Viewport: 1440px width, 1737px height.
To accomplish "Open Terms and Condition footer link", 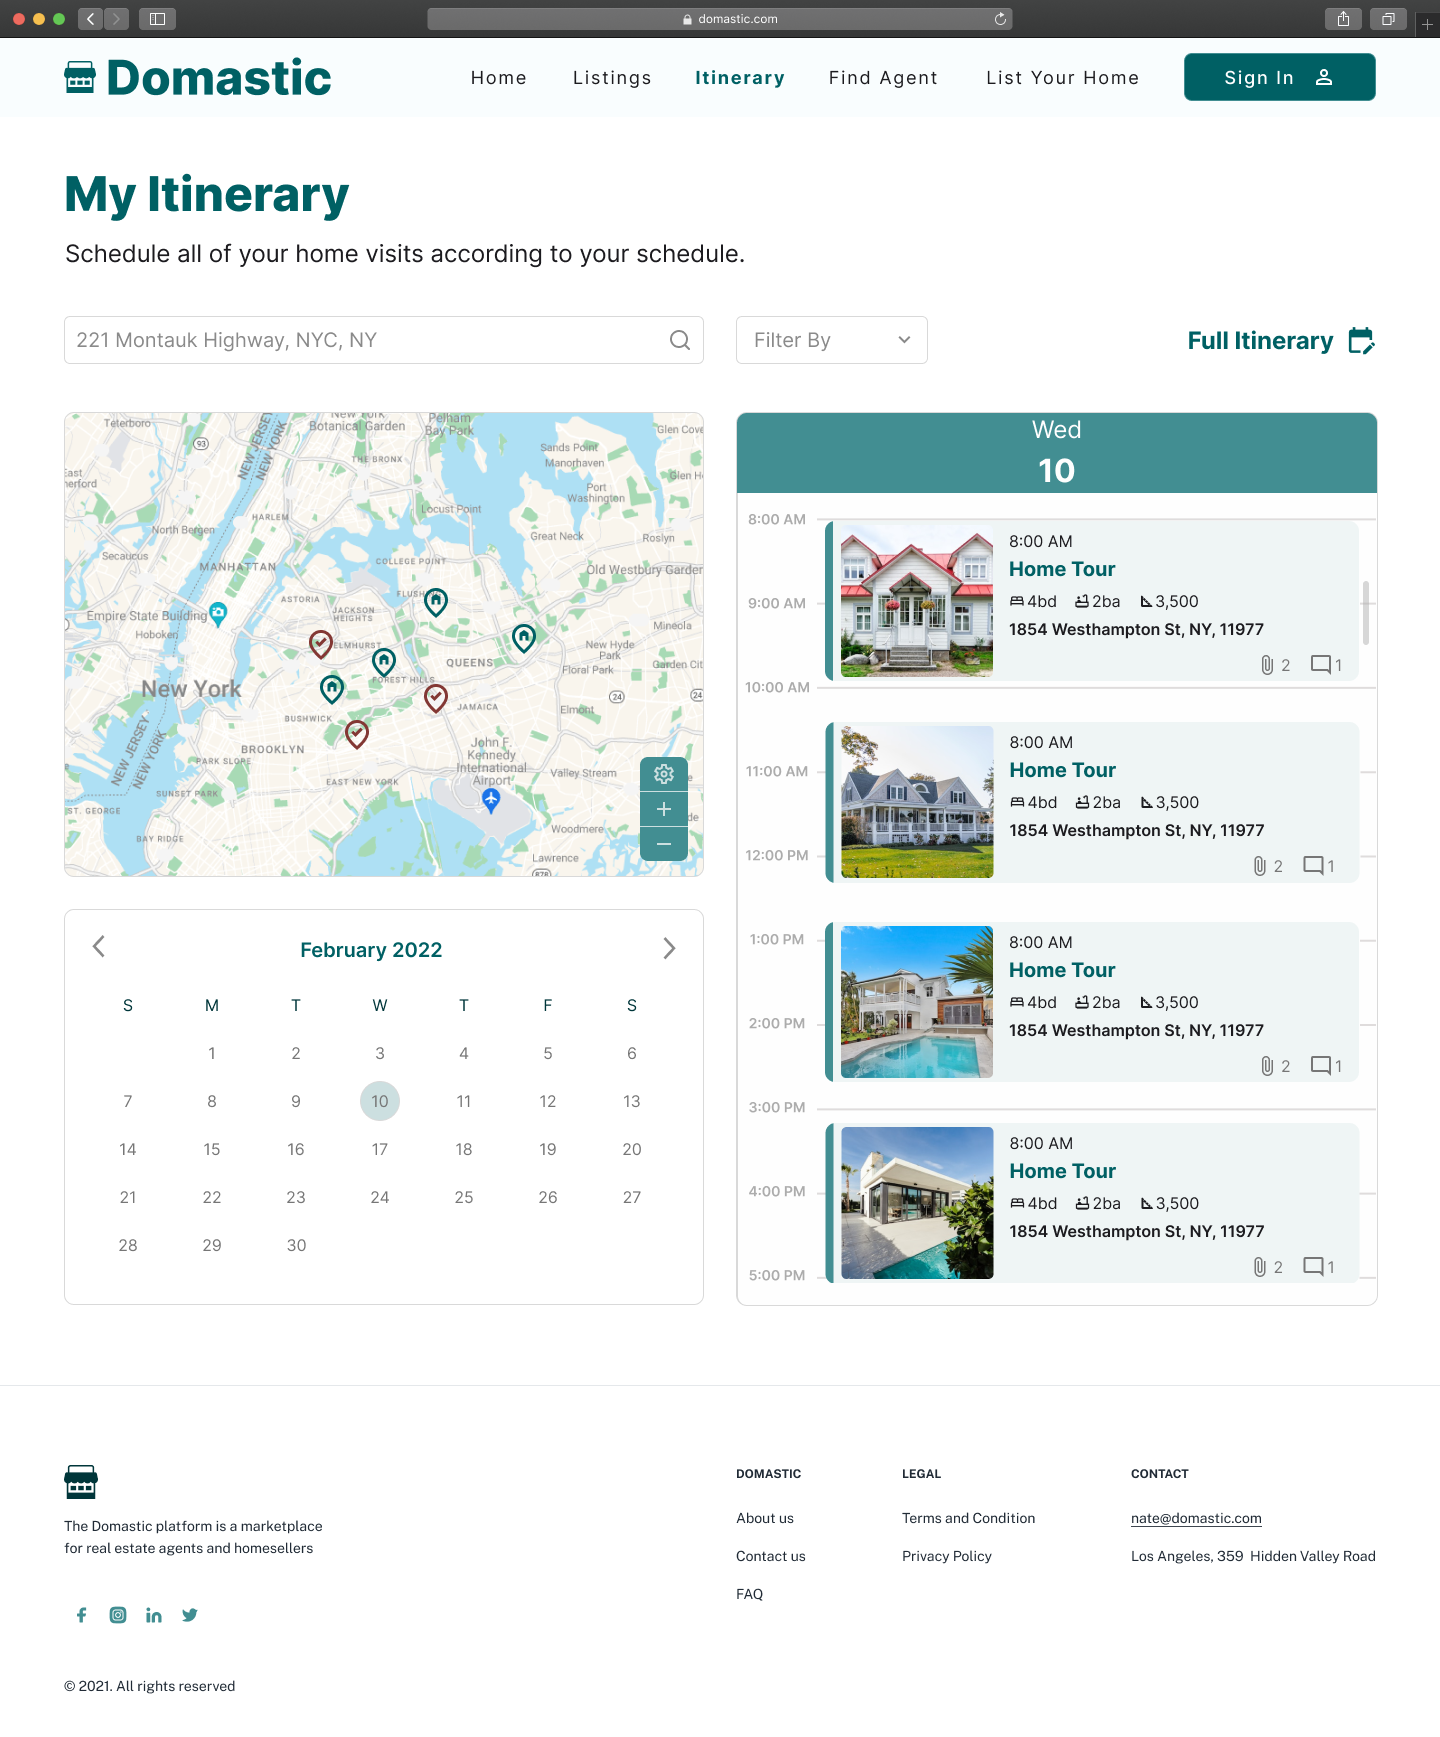I will (x=969, y=1518).
